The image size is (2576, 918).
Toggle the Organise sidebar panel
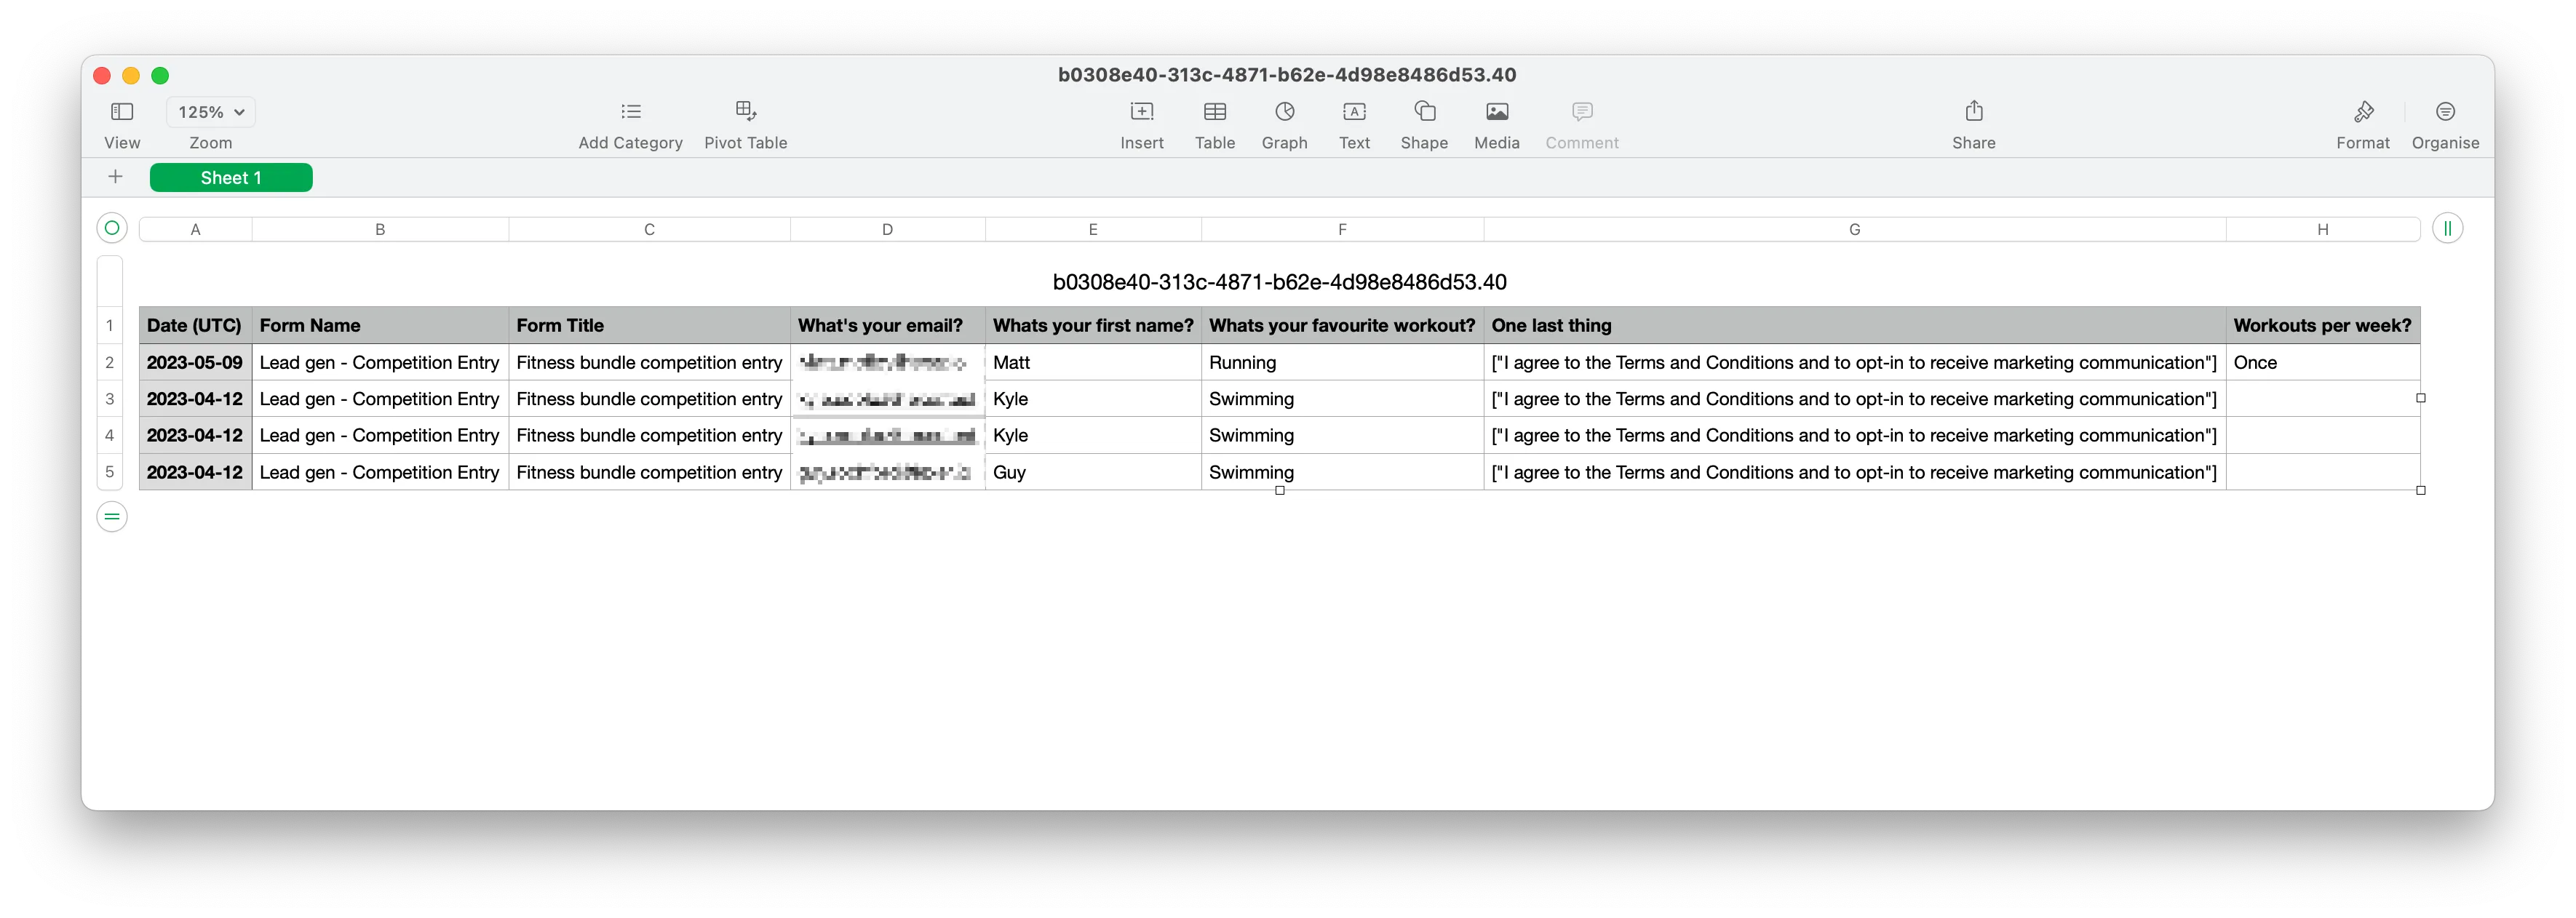point(2444,112)
